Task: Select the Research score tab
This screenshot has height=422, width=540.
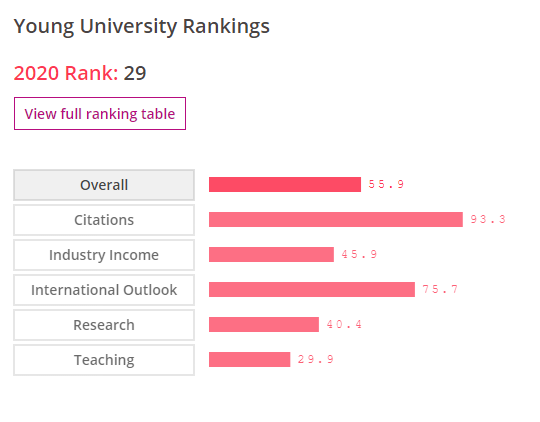Action: point(104,325)
